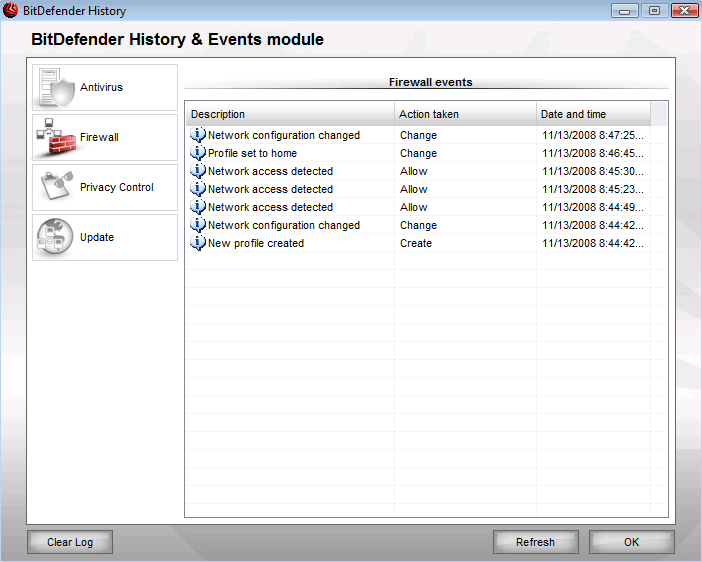Open the Privacy Control section
Image resolution: width=702 pixels, height=562 pixels.
(105, 187)
